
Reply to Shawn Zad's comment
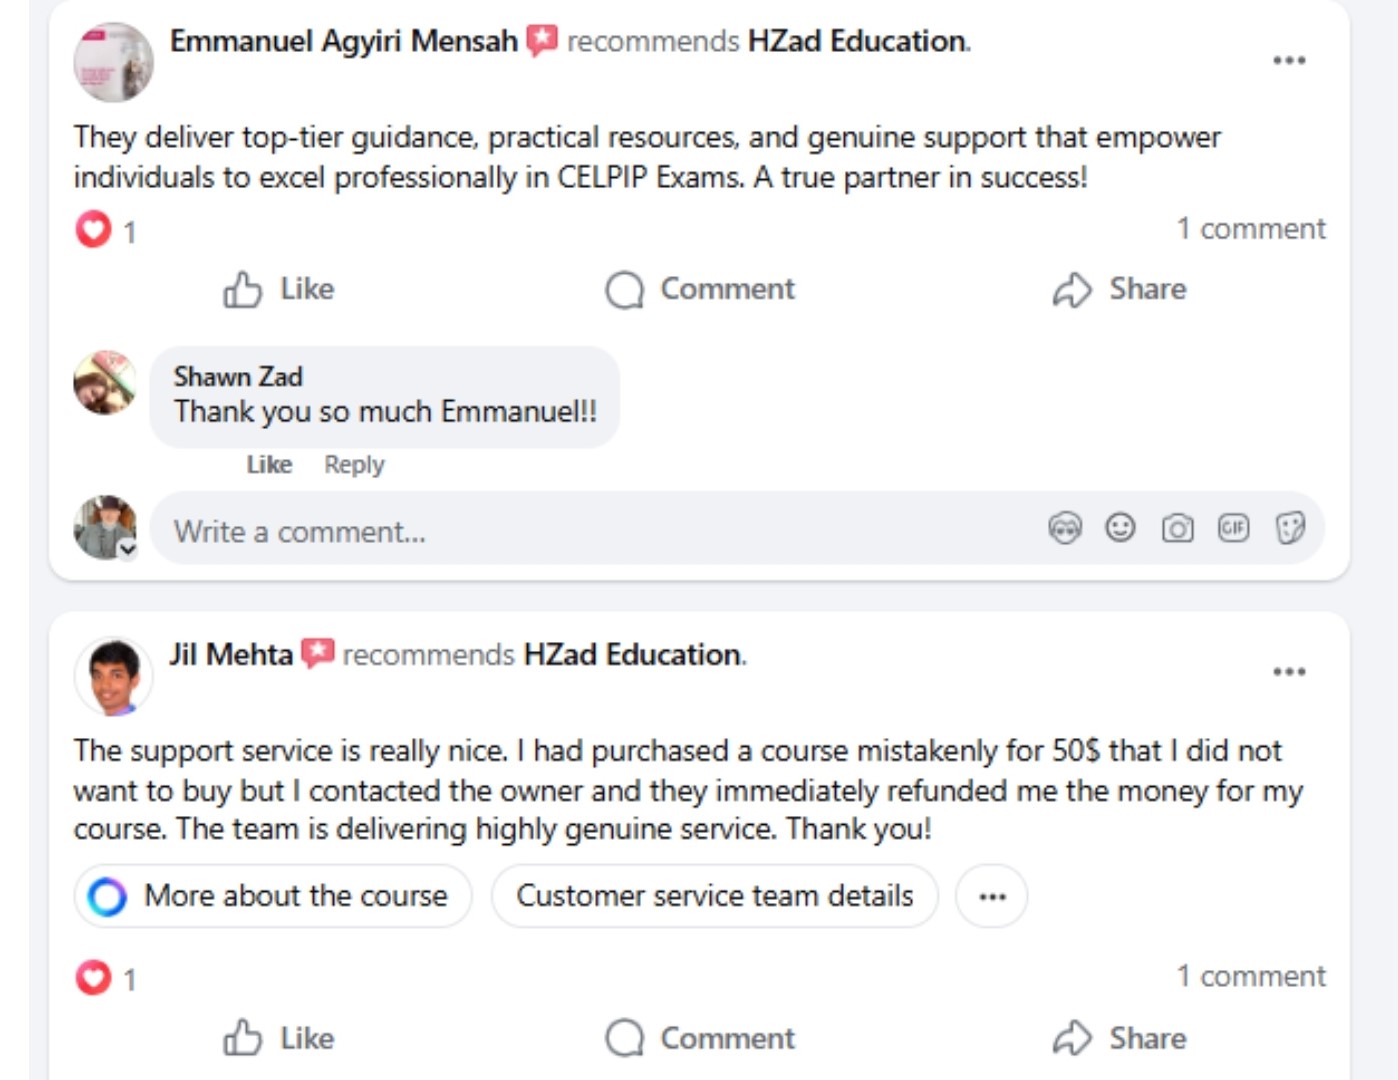pyautogui.click(x=354, y=465)
